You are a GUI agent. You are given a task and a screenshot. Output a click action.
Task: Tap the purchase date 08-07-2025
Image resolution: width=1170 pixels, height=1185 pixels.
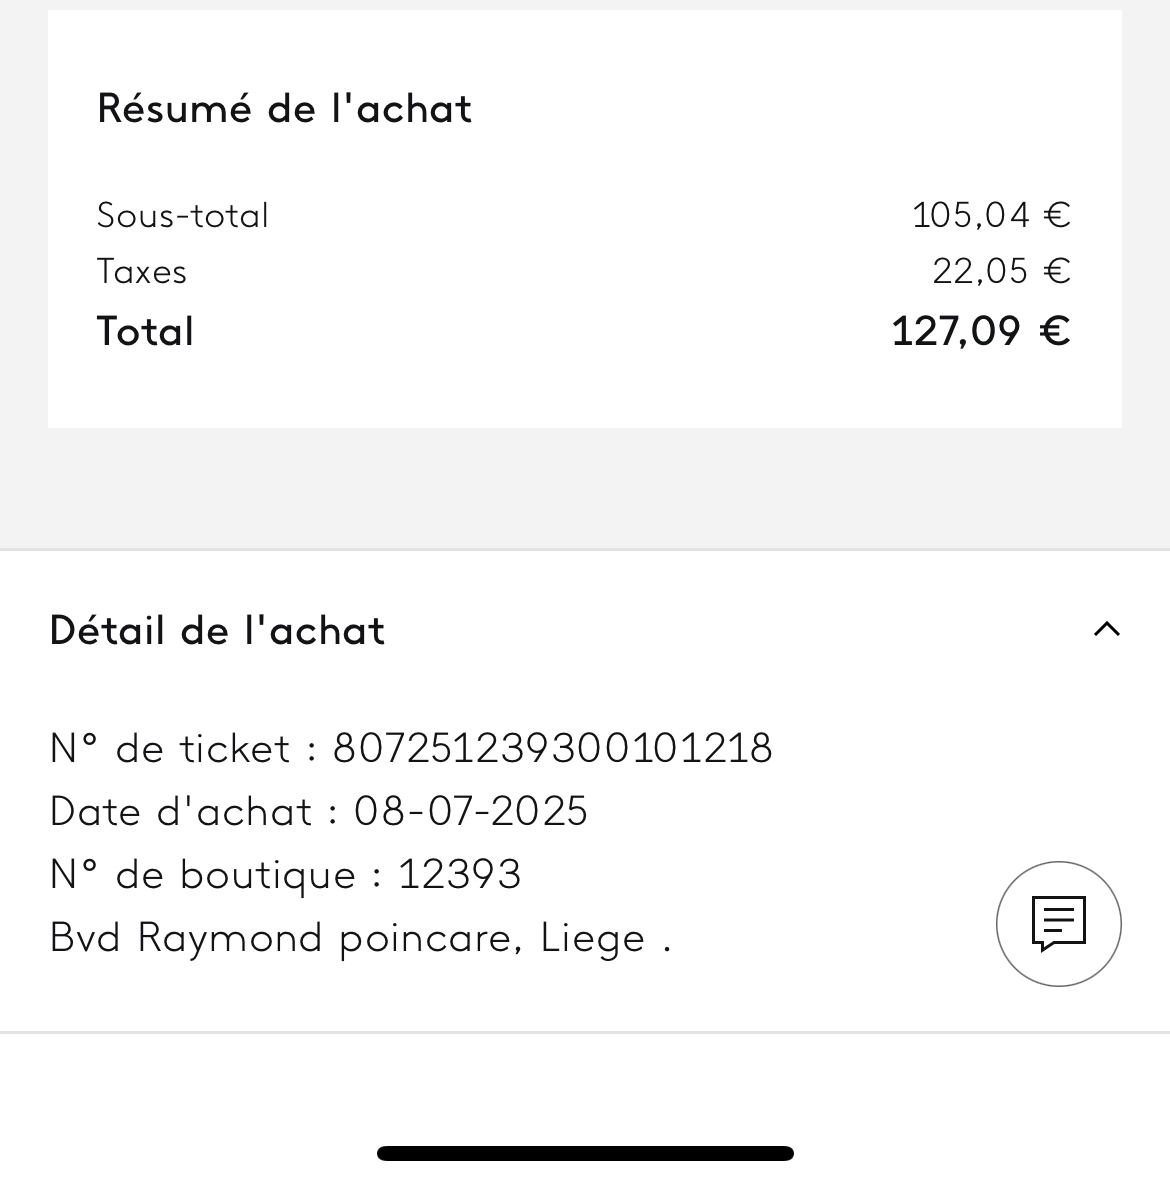click(471, 811)
